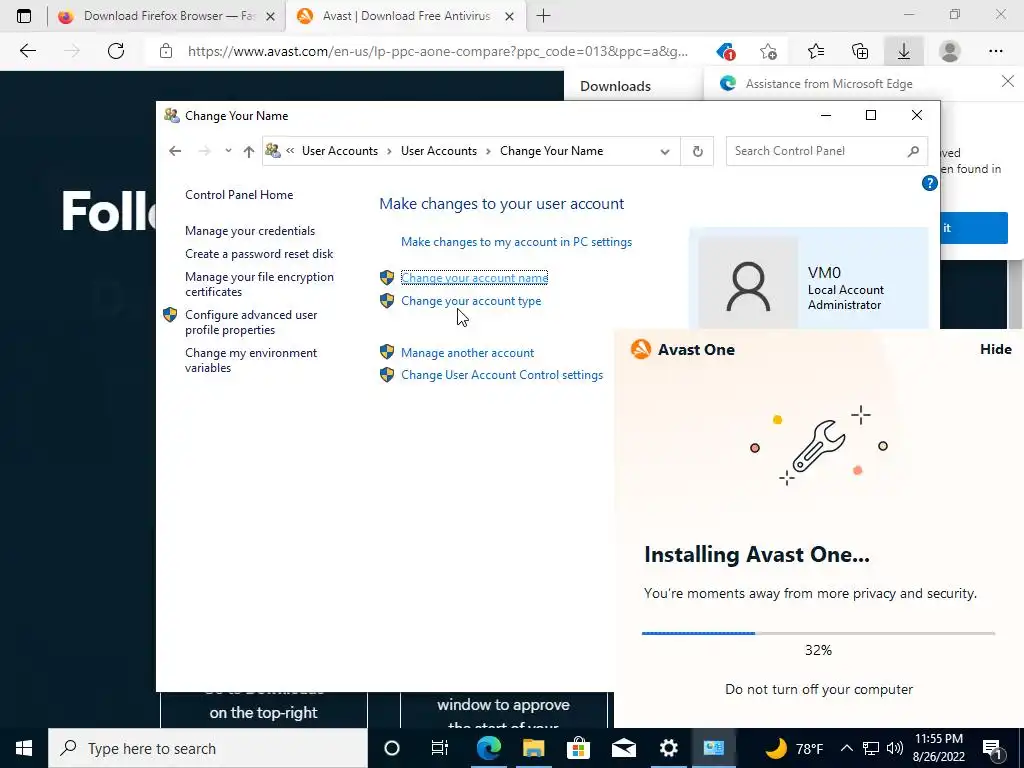
Task: Open Change my environment variables
Action: (x=251, y=360)
